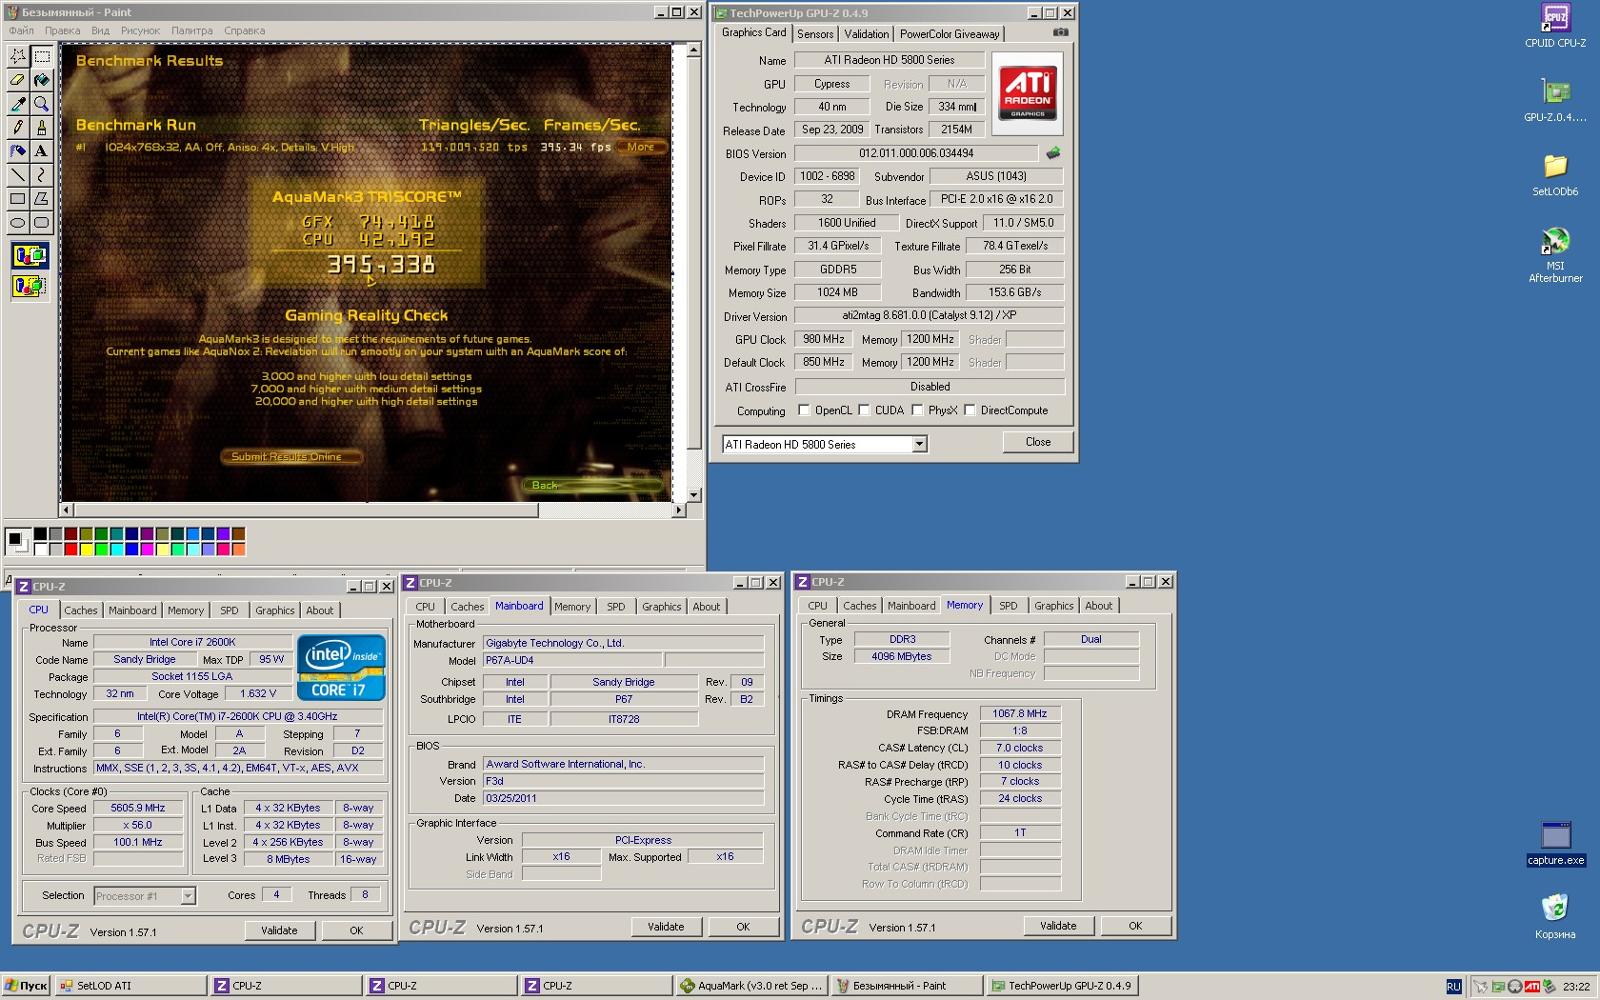This screenshot has height=1000, width=1600.
Task: Enable the CUDA checkbox in GPU-Z
Action: pyautogui.click(x=864, y=410)
